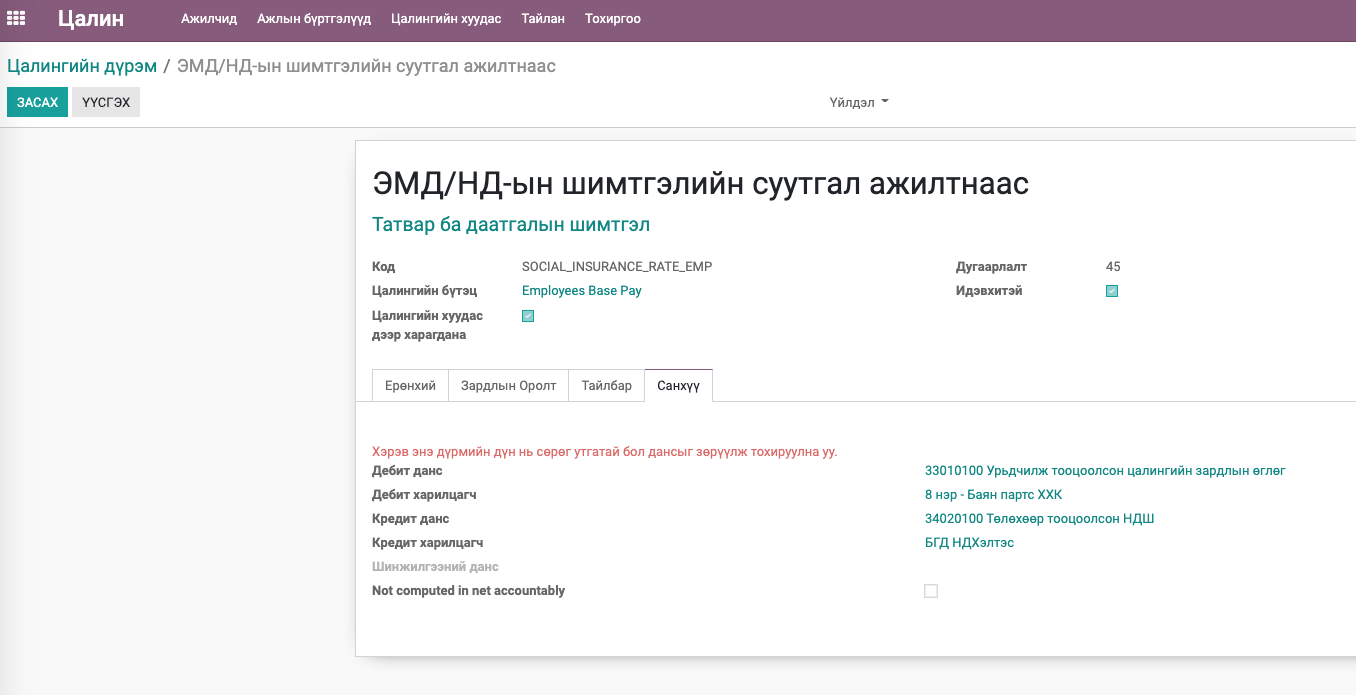Click the ЗАСАХ edit button
The height and width of the screenshot is (695, 1356).
(37, 103)
